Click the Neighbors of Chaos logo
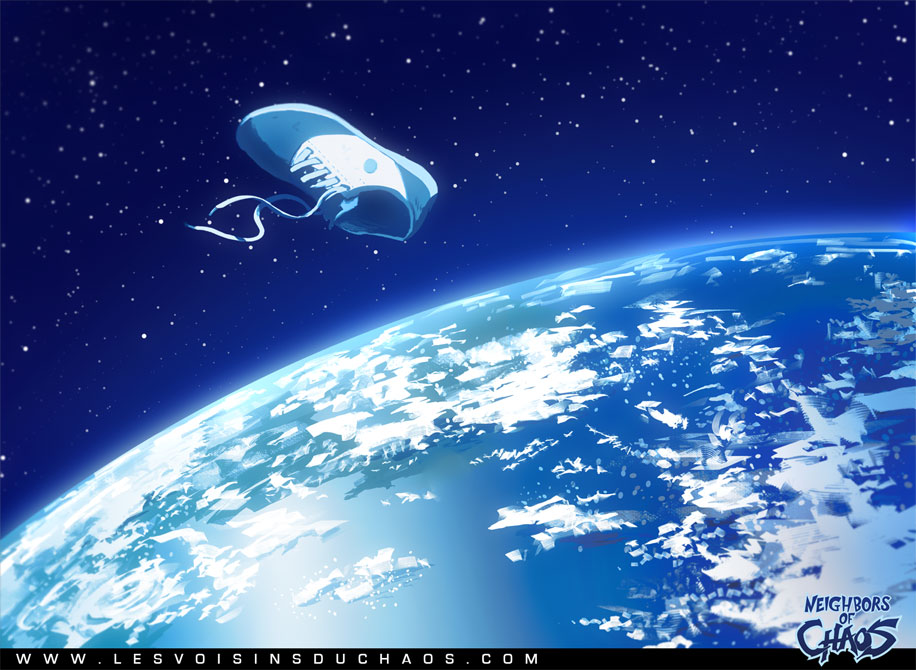916x670 pixels. (x=848, y=624)
